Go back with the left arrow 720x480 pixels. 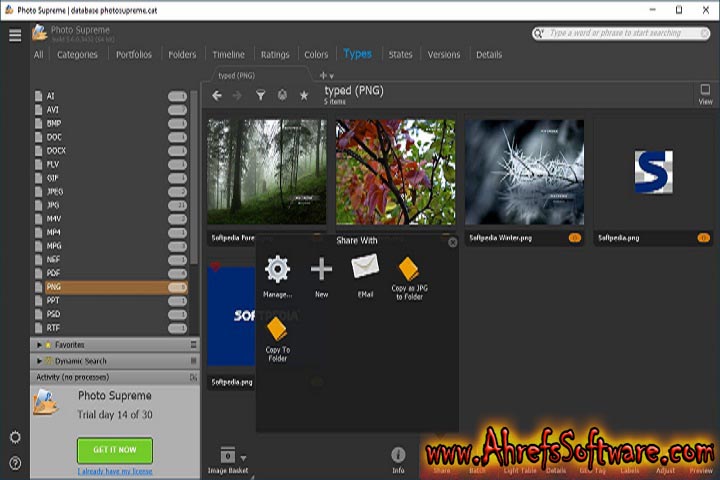pos(217,95)
